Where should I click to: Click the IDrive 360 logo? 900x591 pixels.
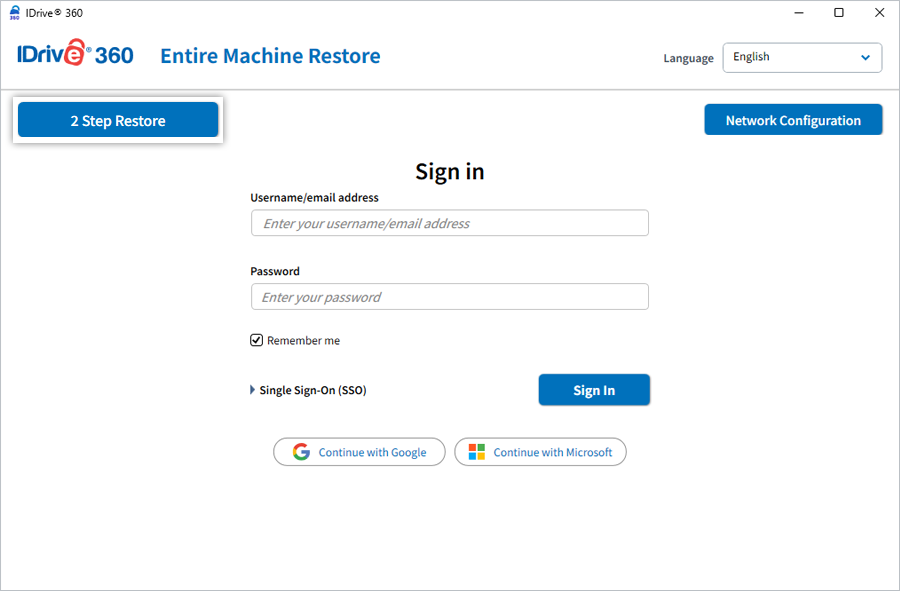(75, 54)
